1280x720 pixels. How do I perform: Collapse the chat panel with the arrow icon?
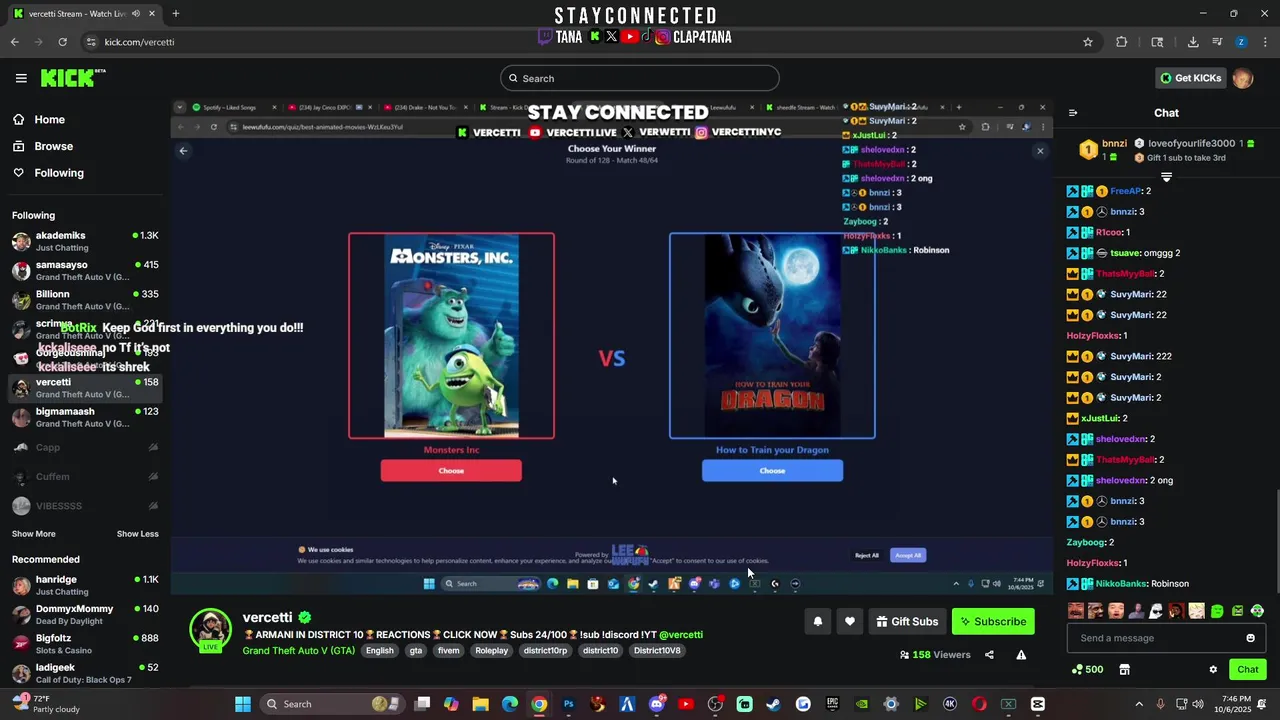(x=1073, y=113)
